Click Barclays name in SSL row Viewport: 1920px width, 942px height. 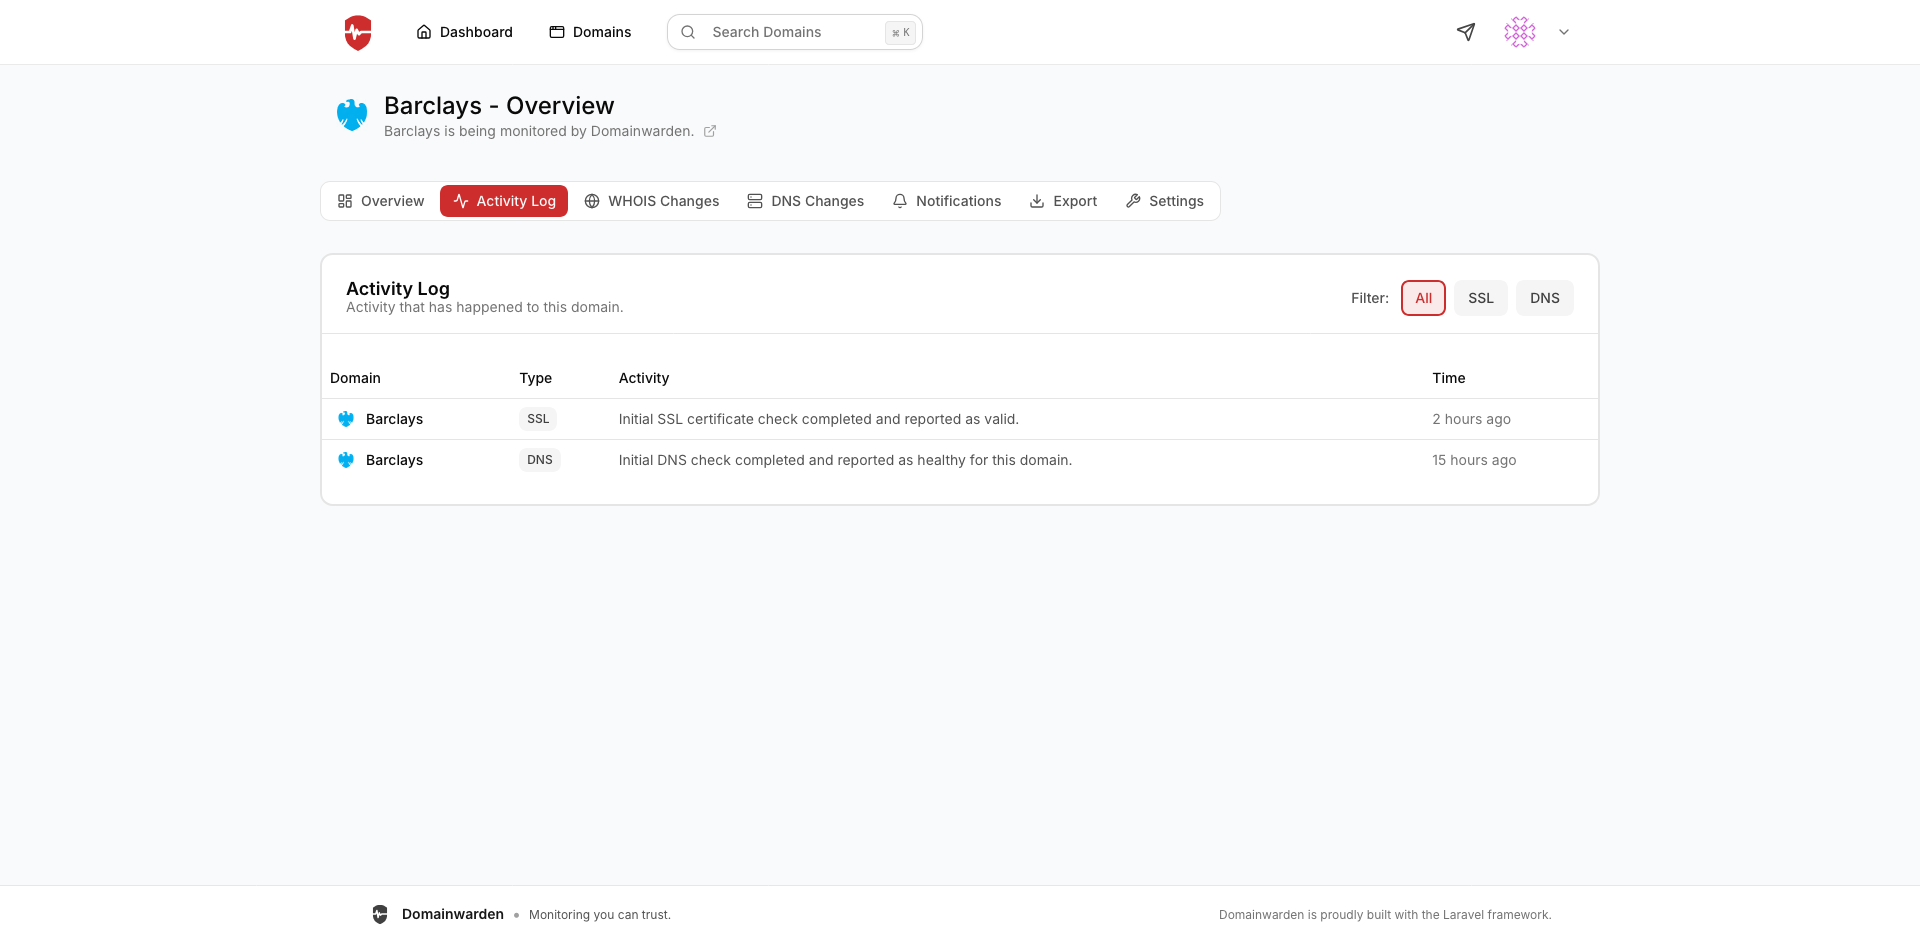click(x=394, y=419)
